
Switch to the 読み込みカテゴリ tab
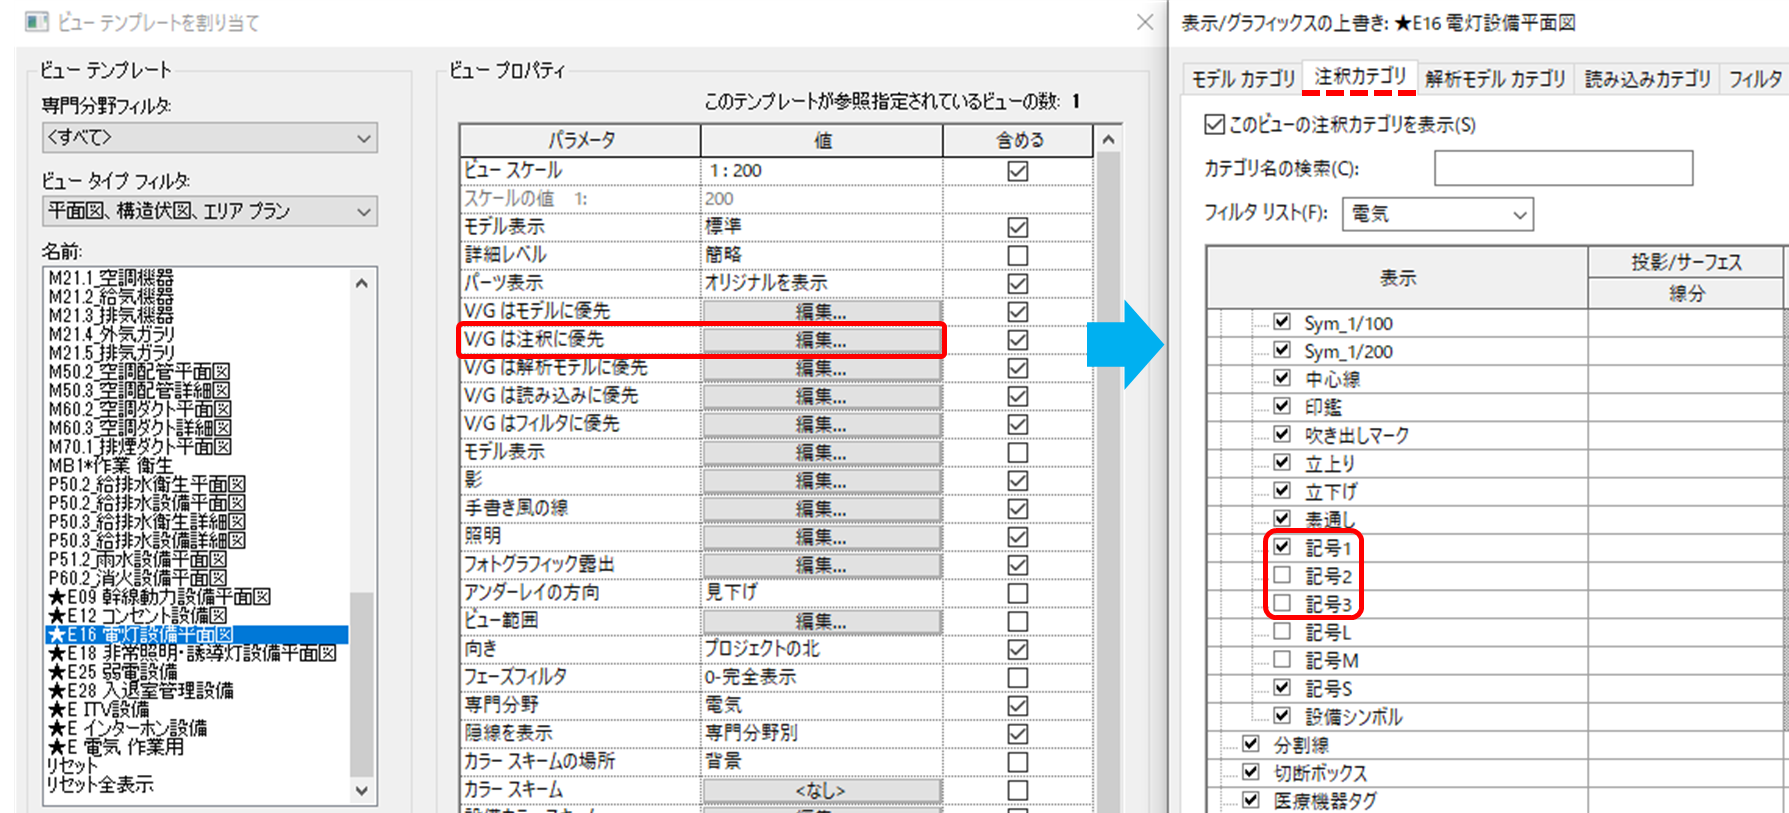(1647, 79)
